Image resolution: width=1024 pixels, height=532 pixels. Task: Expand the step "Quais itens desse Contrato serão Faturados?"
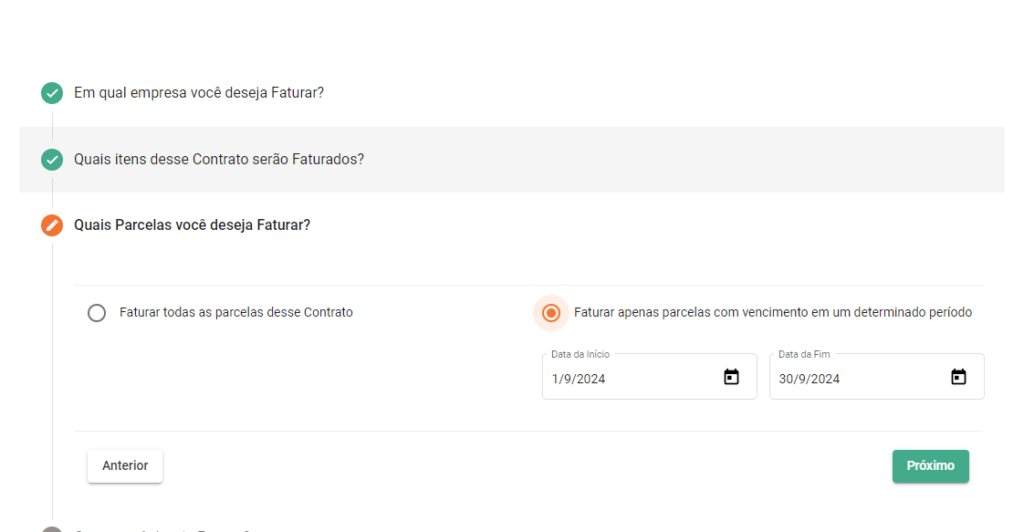(219, 160)
